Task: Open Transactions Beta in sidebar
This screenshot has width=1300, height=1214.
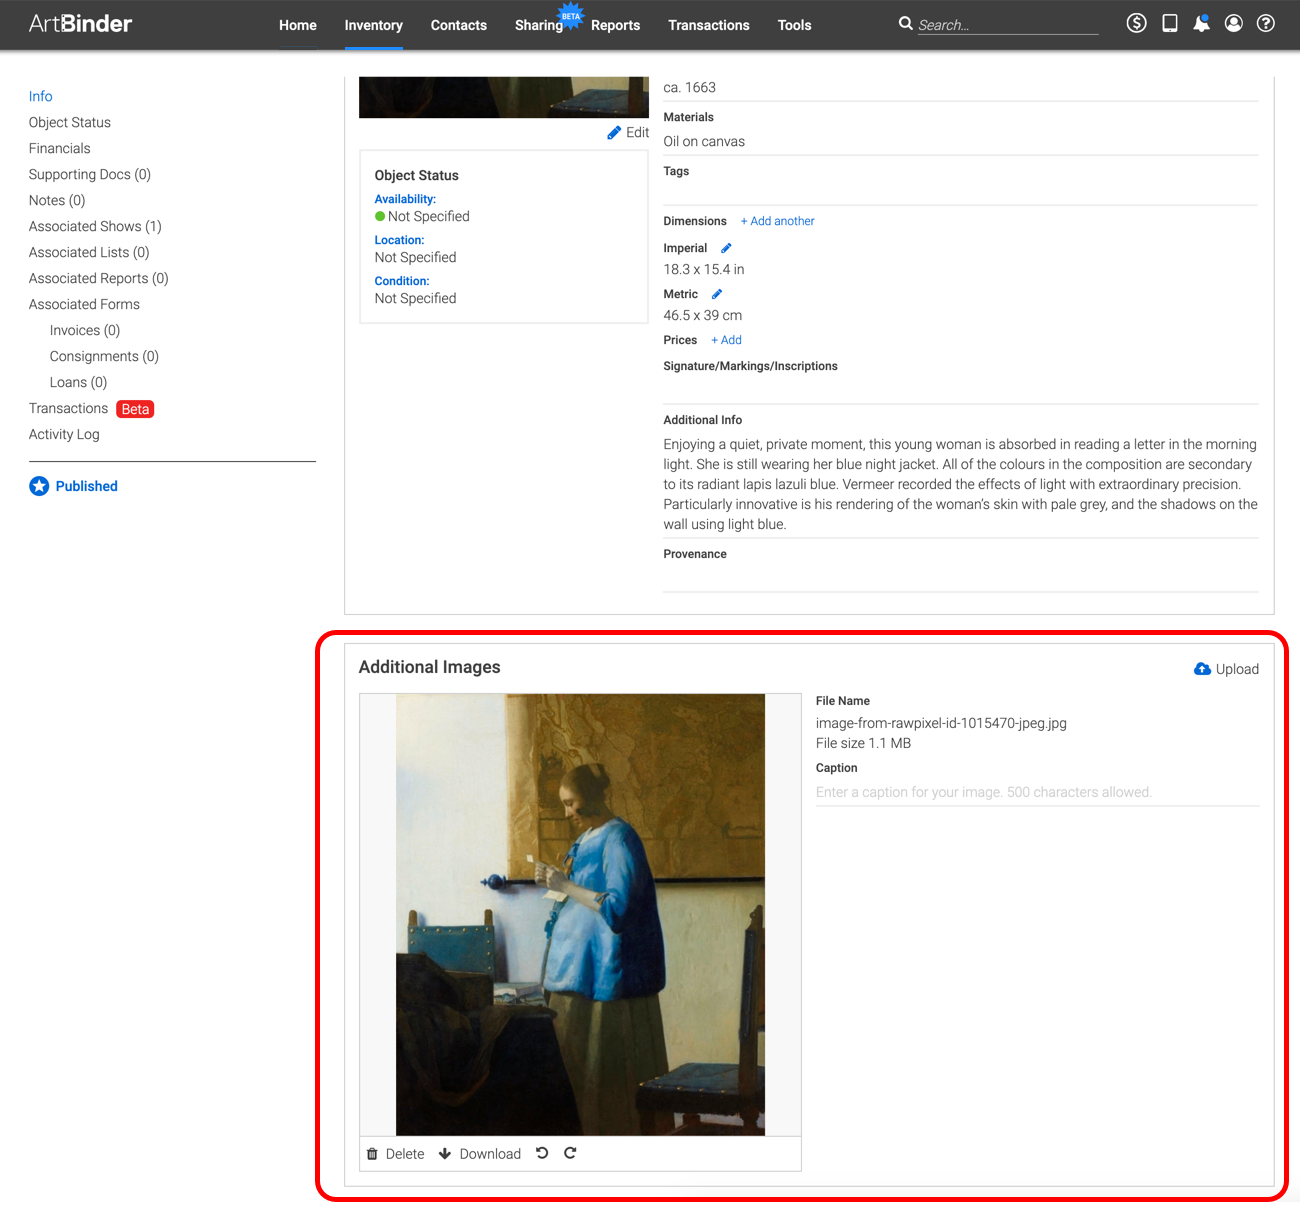Action: (x=91, y=408)
